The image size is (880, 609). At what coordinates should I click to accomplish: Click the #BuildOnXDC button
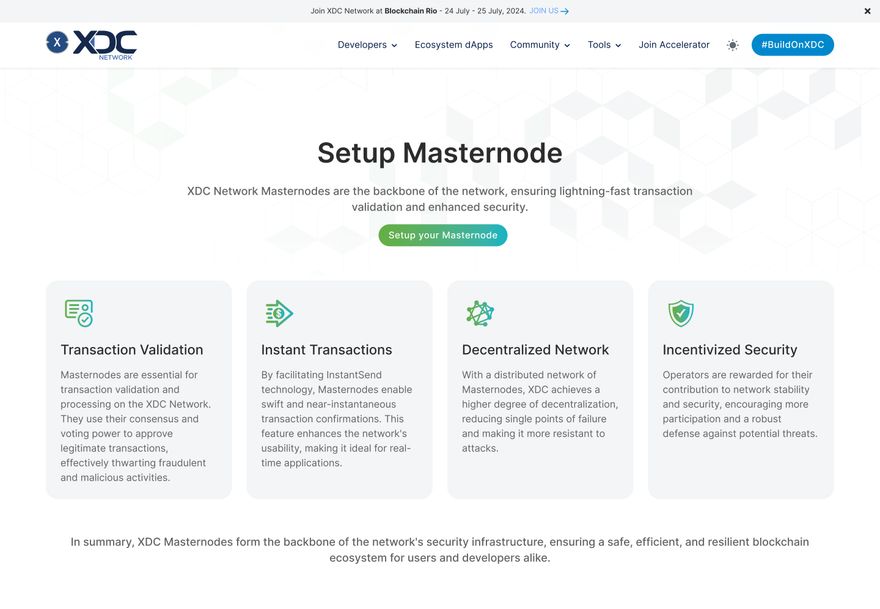pos(792,45)
